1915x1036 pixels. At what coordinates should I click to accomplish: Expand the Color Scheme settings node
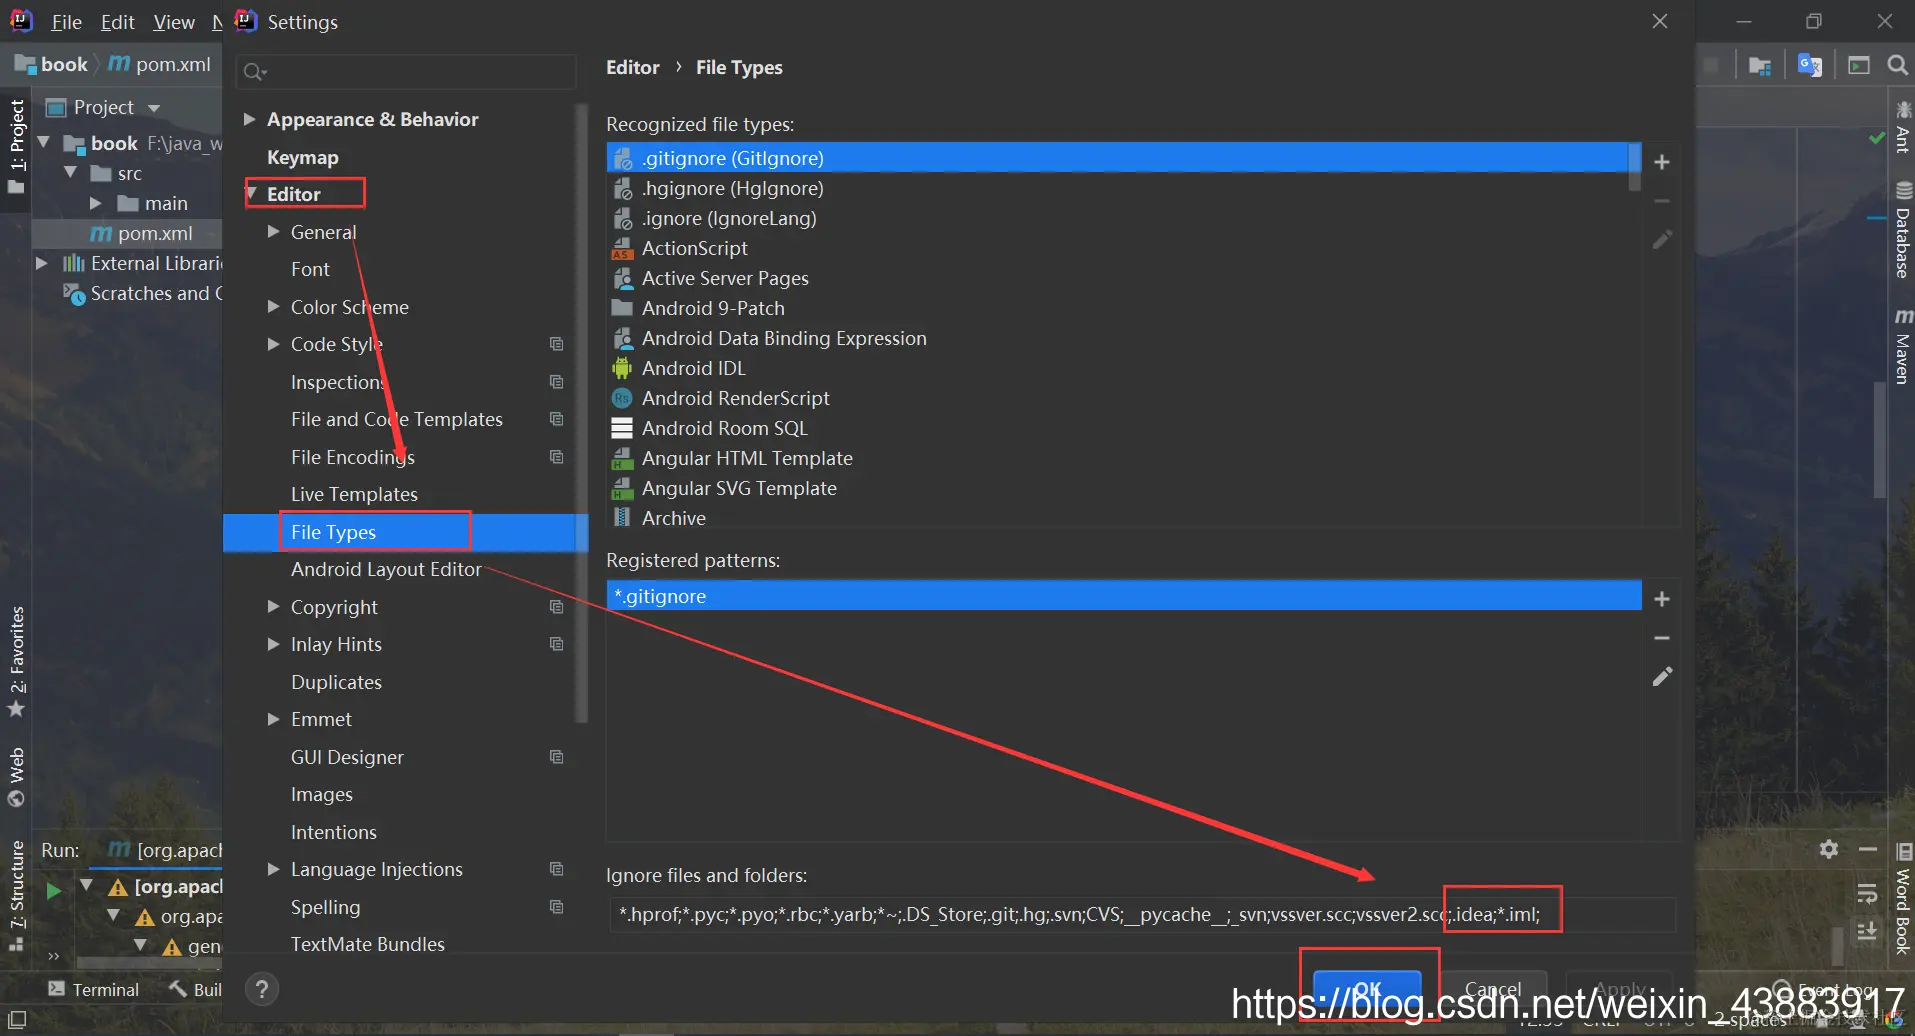273,306
